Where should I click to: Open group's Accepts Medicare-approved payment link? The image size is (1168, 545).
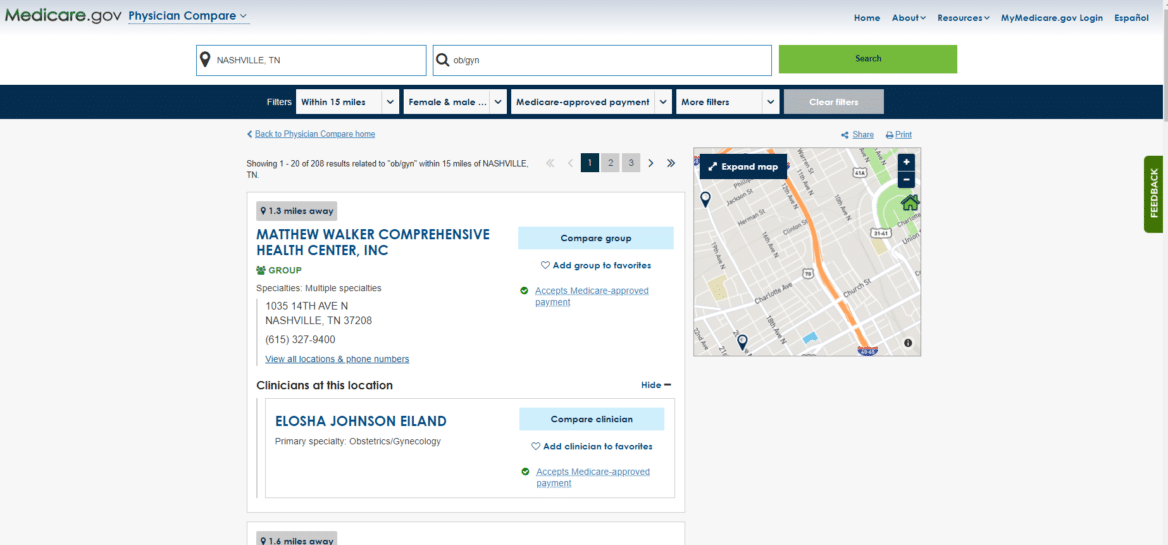[591, 296]
